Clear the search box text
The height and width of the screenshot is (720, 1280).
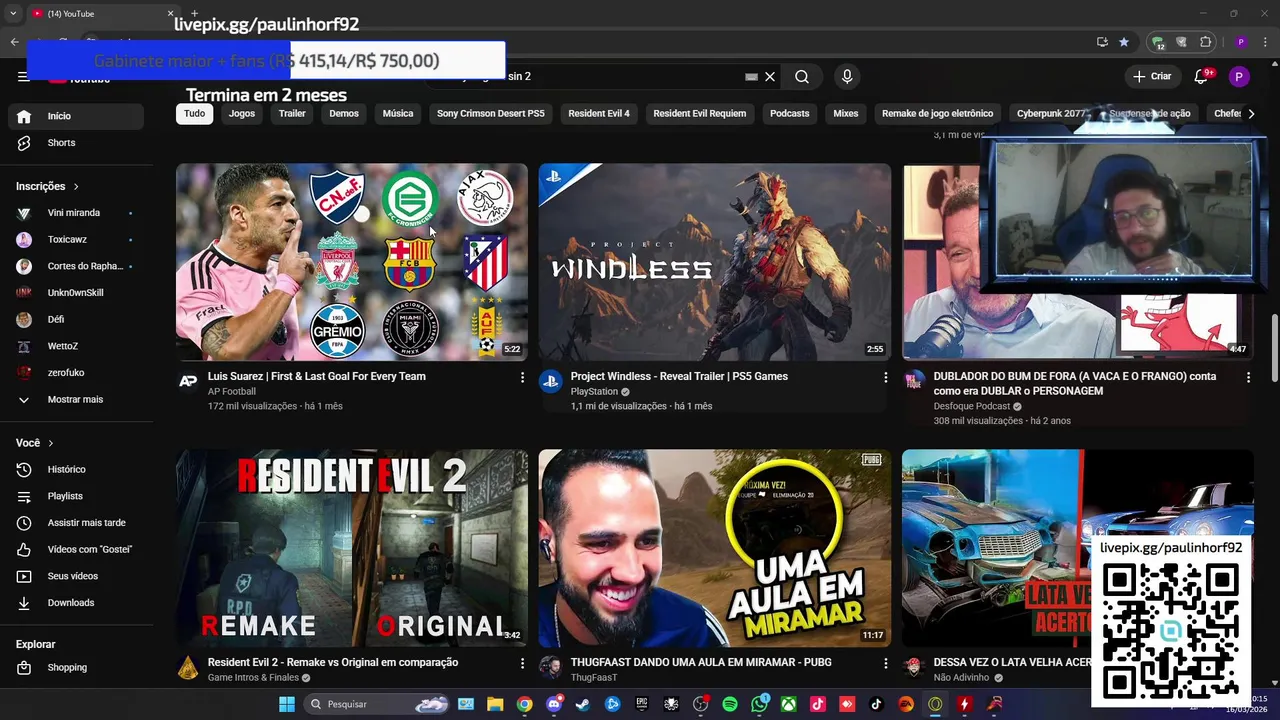(x=770, y=77)
